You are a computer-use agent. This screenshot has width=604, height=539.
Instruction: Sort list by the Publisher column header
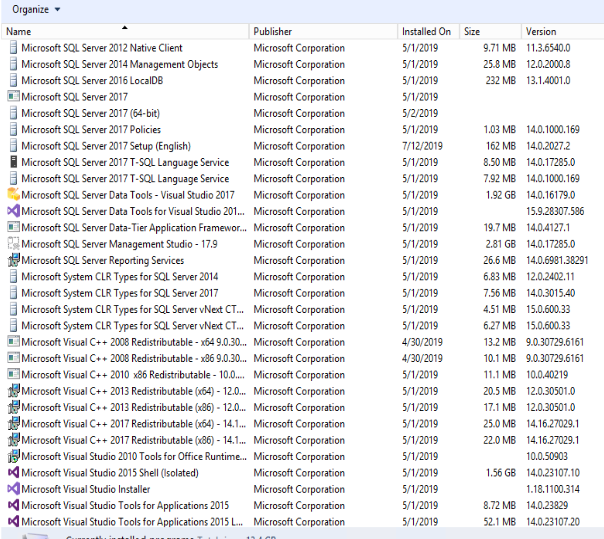coord(323,32)
